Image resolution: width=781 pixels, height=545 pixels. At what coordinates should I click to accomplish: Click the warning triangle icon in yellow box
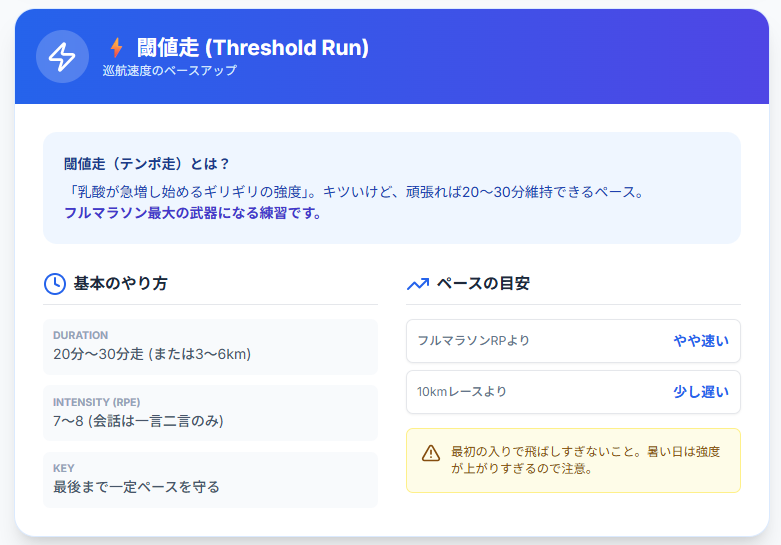(x=431, y=453)
